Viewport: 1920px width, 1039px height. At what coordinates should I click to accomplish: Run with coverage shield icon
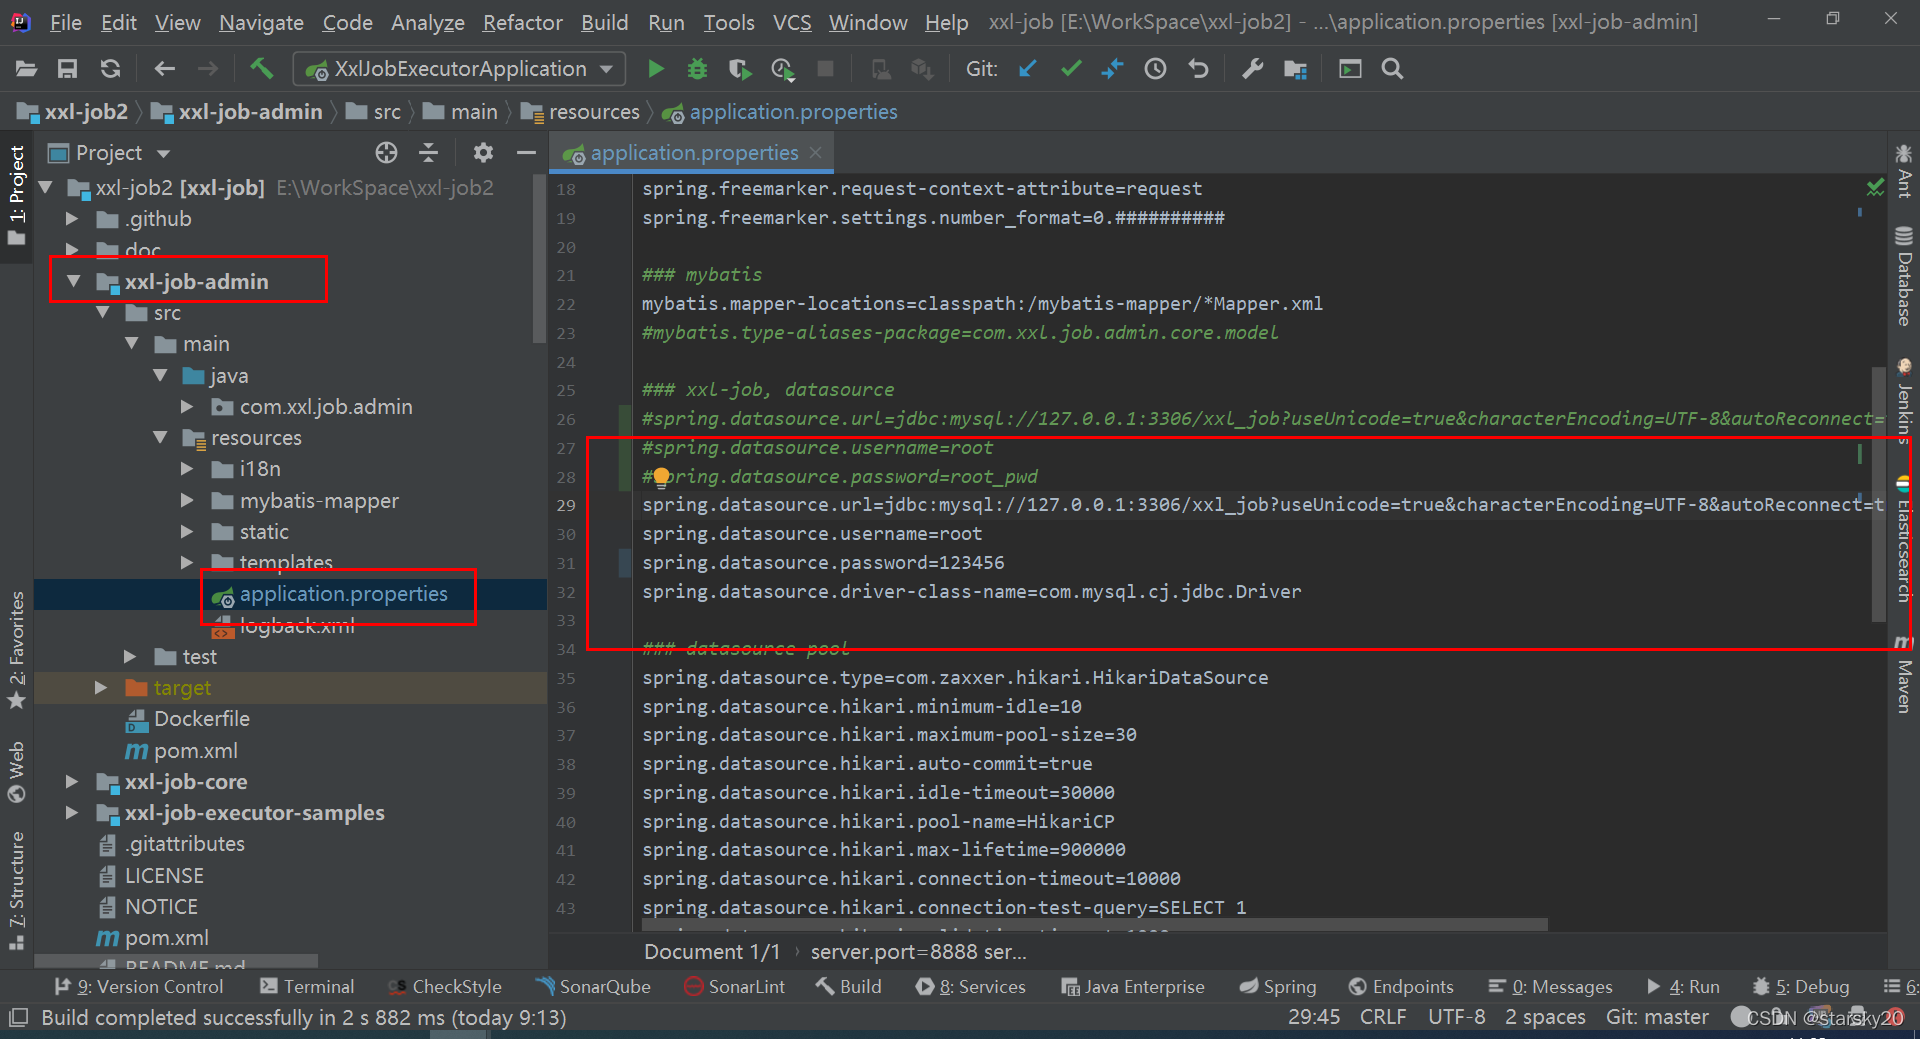click(739, 69)
